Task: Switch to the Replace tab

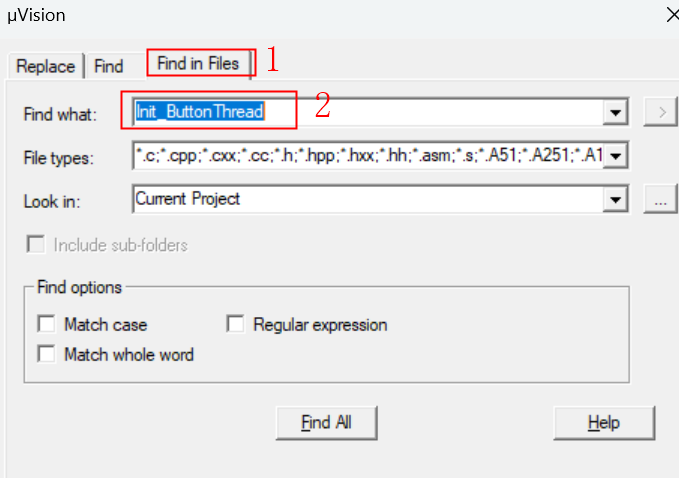Action: tap(45, 66)
